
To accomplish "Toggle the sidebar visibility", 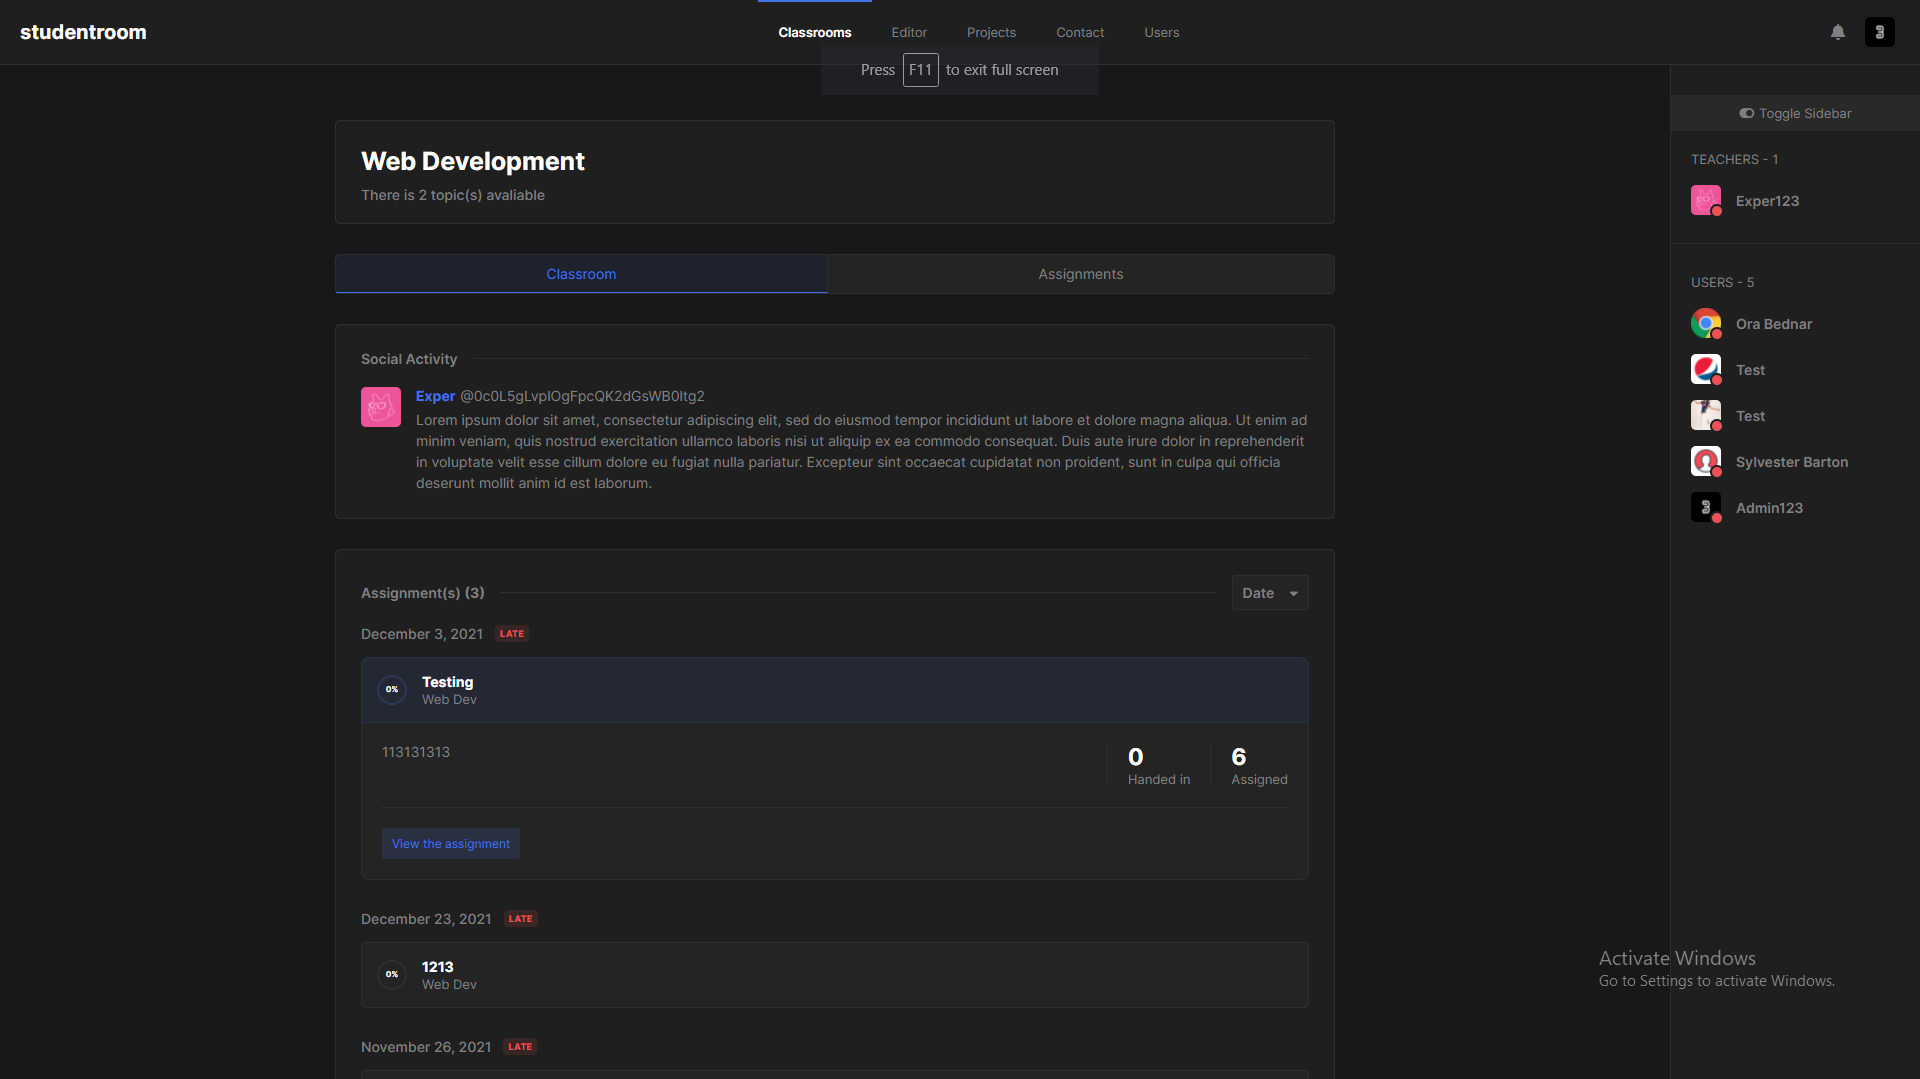I will pyautogui.click(x=1794, y=113).
